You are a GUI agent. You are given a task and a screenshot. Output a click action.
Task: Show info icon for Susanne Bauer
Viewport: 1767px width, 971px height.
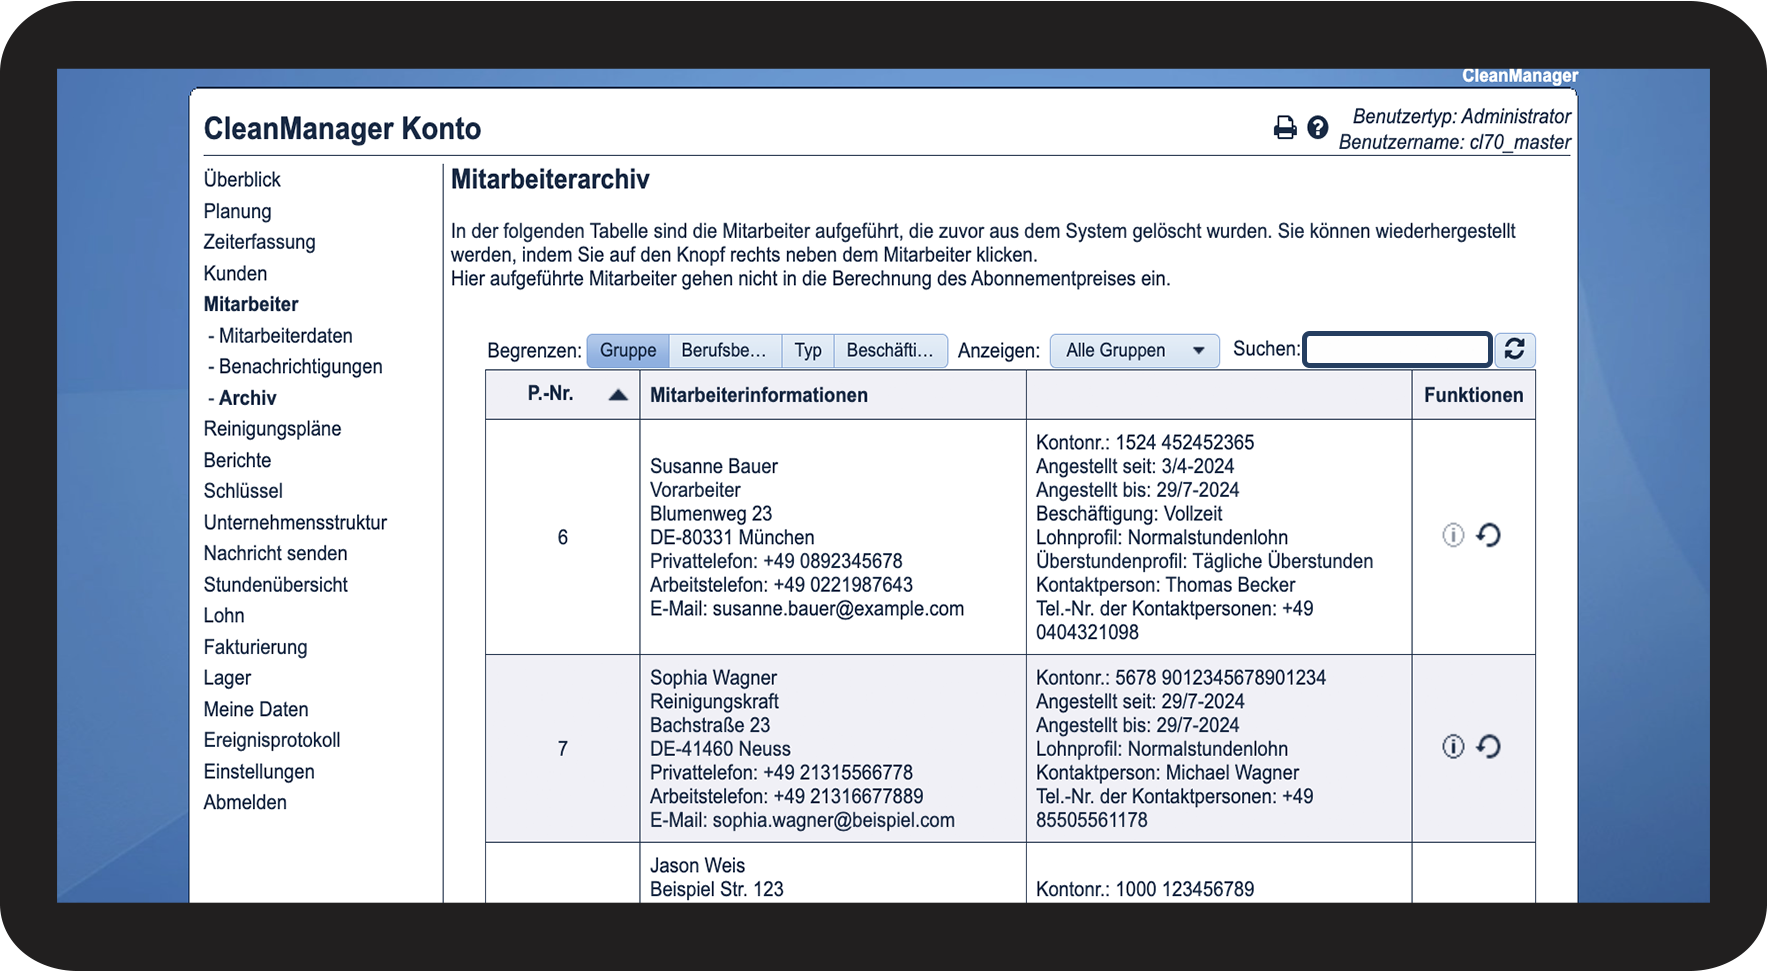tap(1452, 536)
